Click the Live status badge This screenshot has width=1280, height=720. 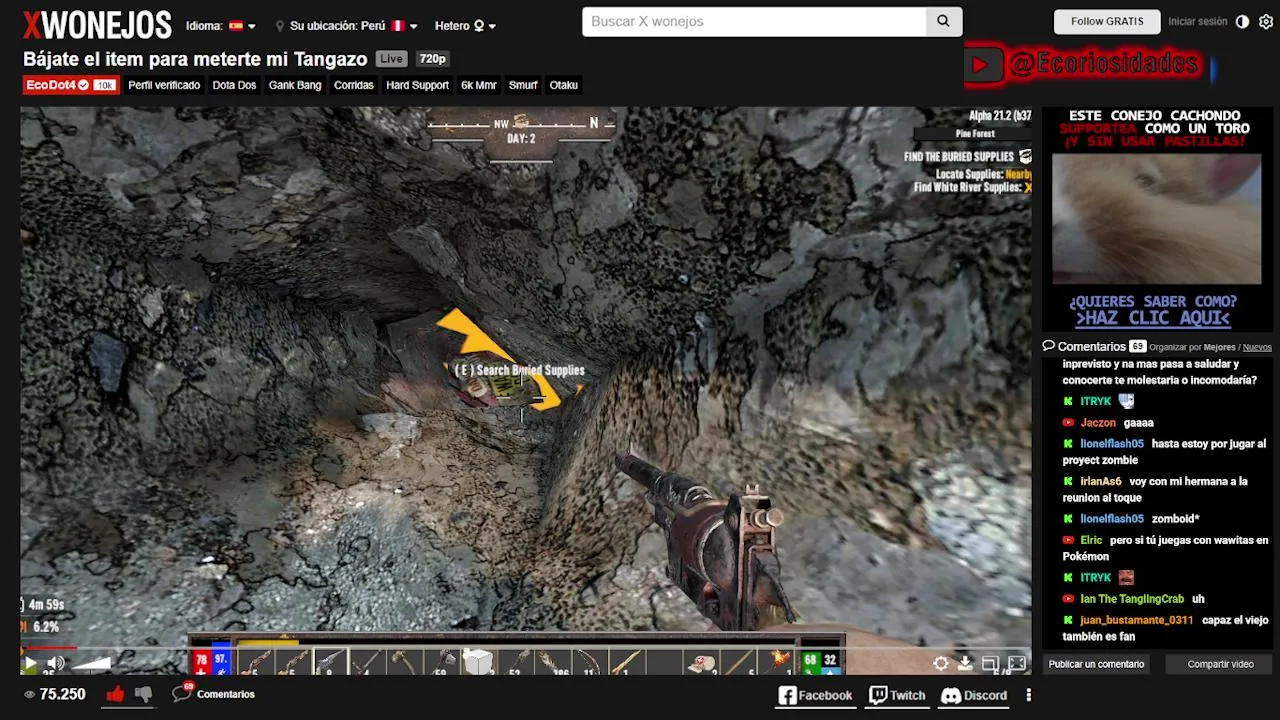392,59
